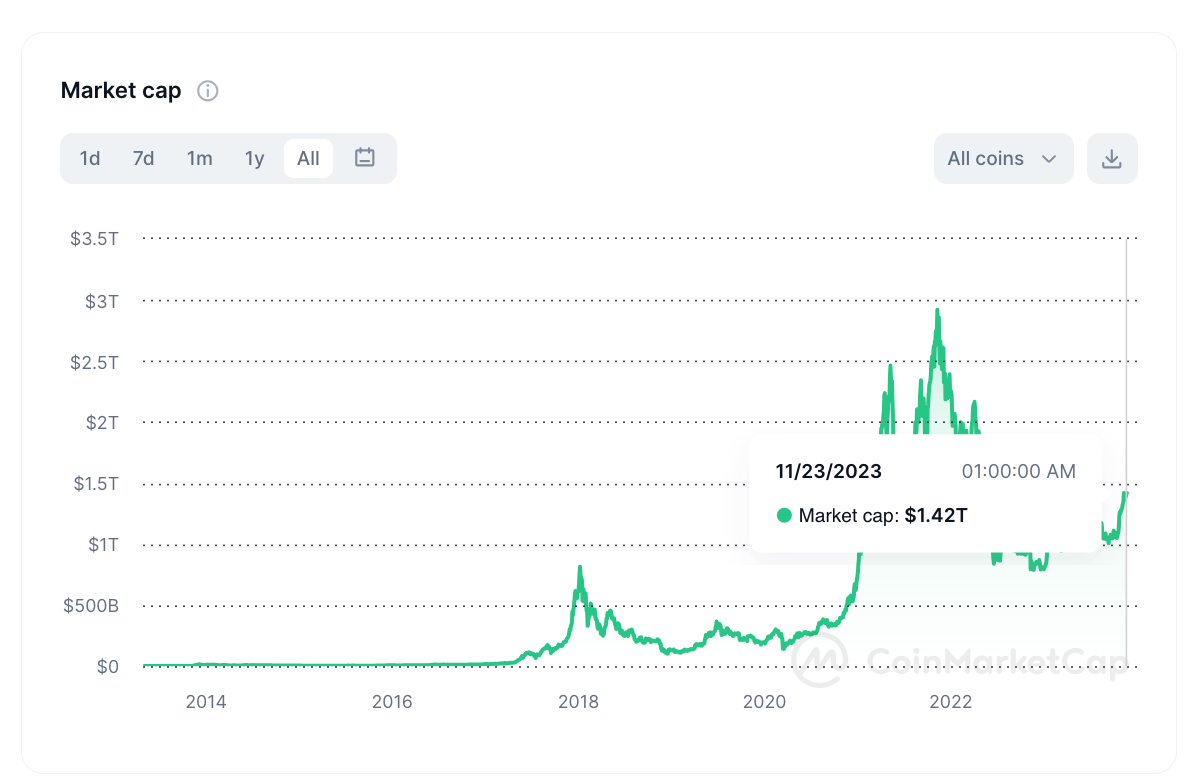This screenshot has width=1188, height=782.
Task: Open the custom date range calendar
Action: coord(365,158)
